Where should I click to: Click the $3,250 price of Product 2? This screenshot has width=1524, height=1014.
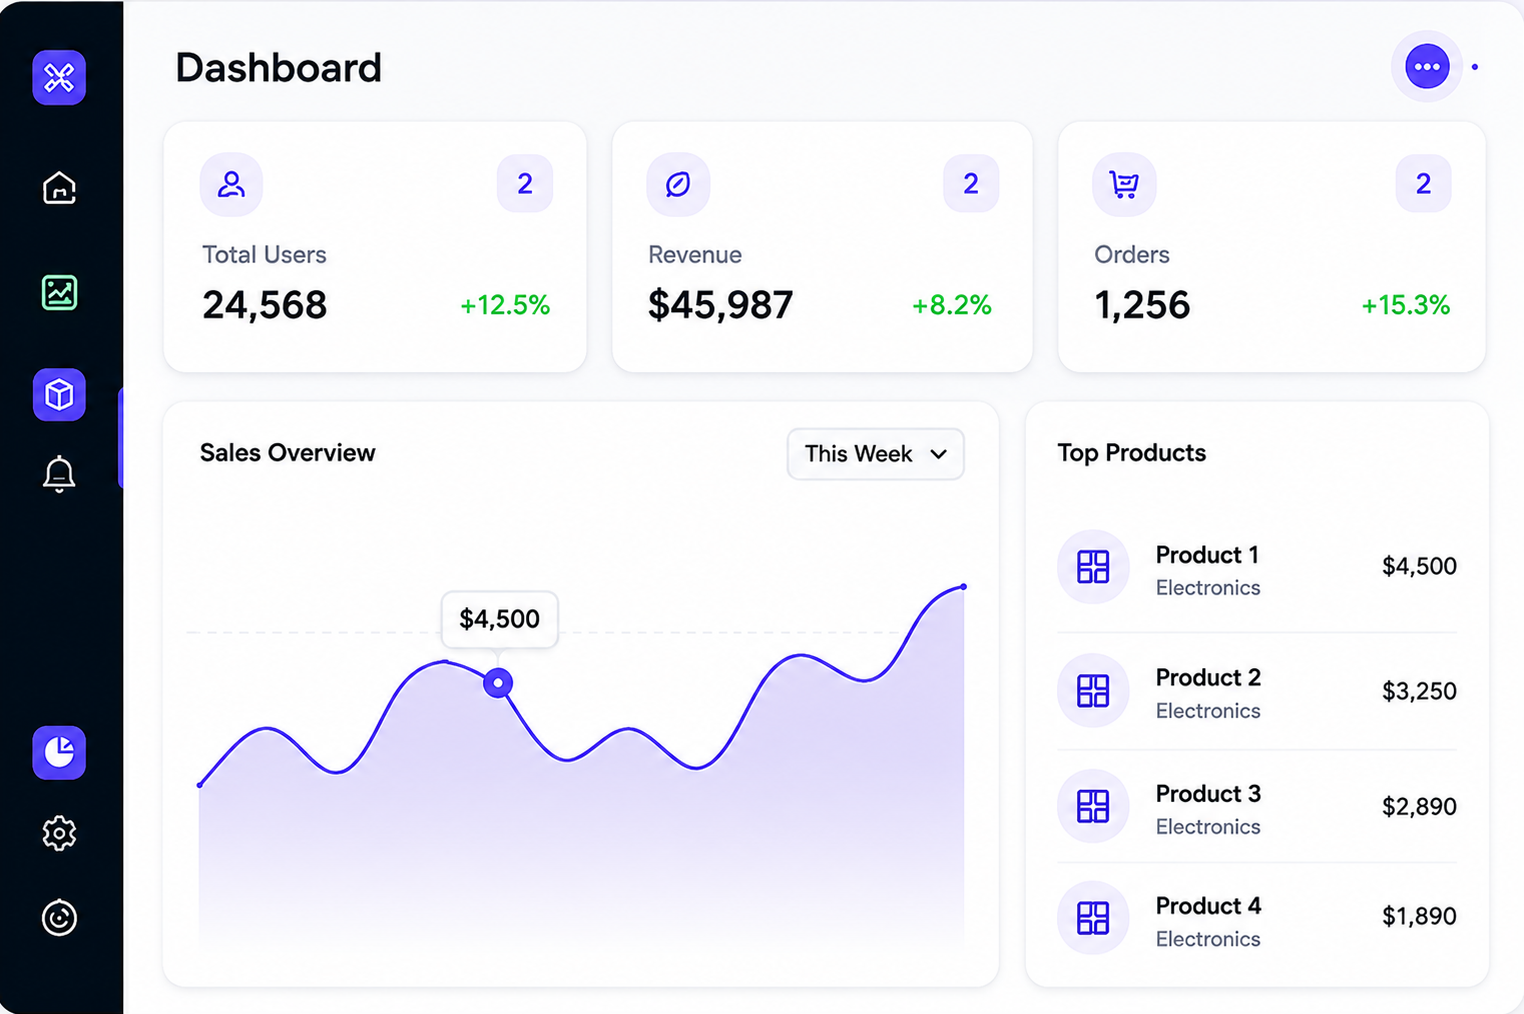(x=1419, y=691)
